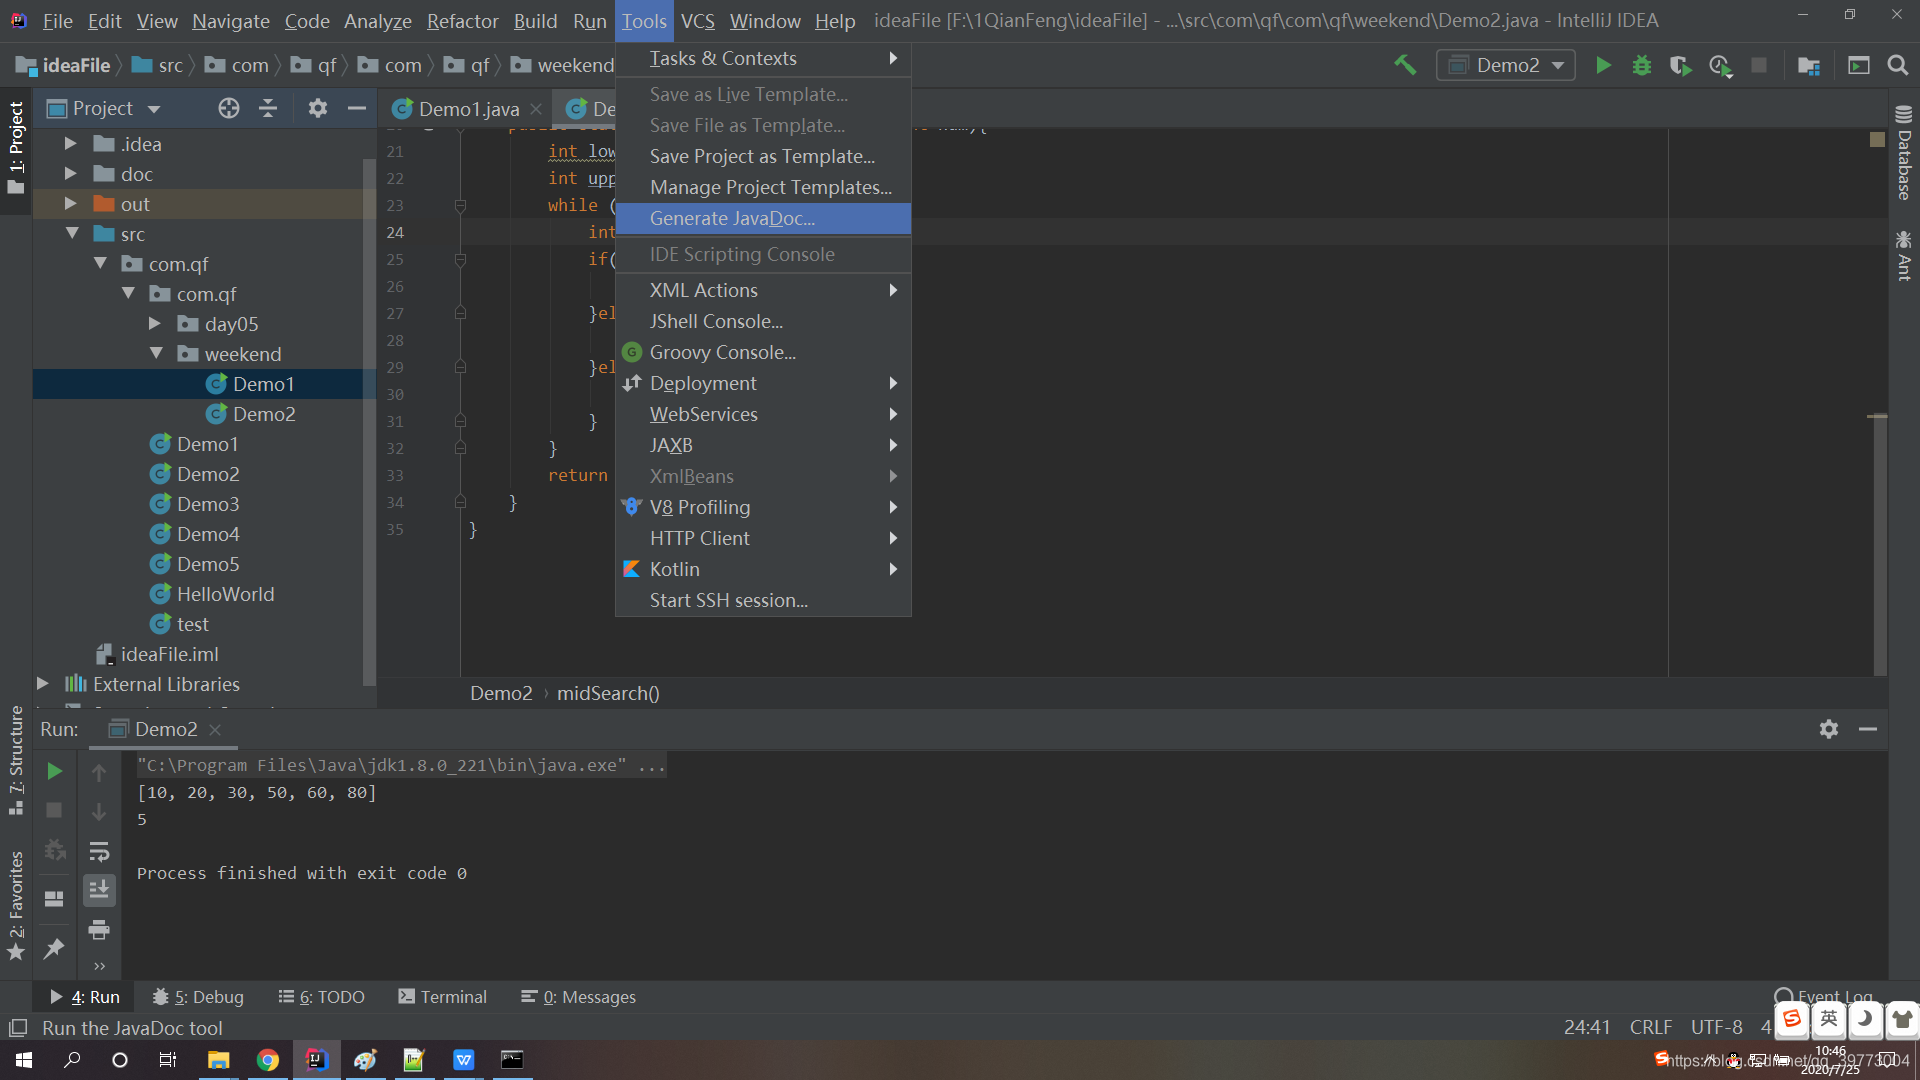Open the Kotlin submenu
This screenshot has width=1920, height=1080.
point(763,569)
